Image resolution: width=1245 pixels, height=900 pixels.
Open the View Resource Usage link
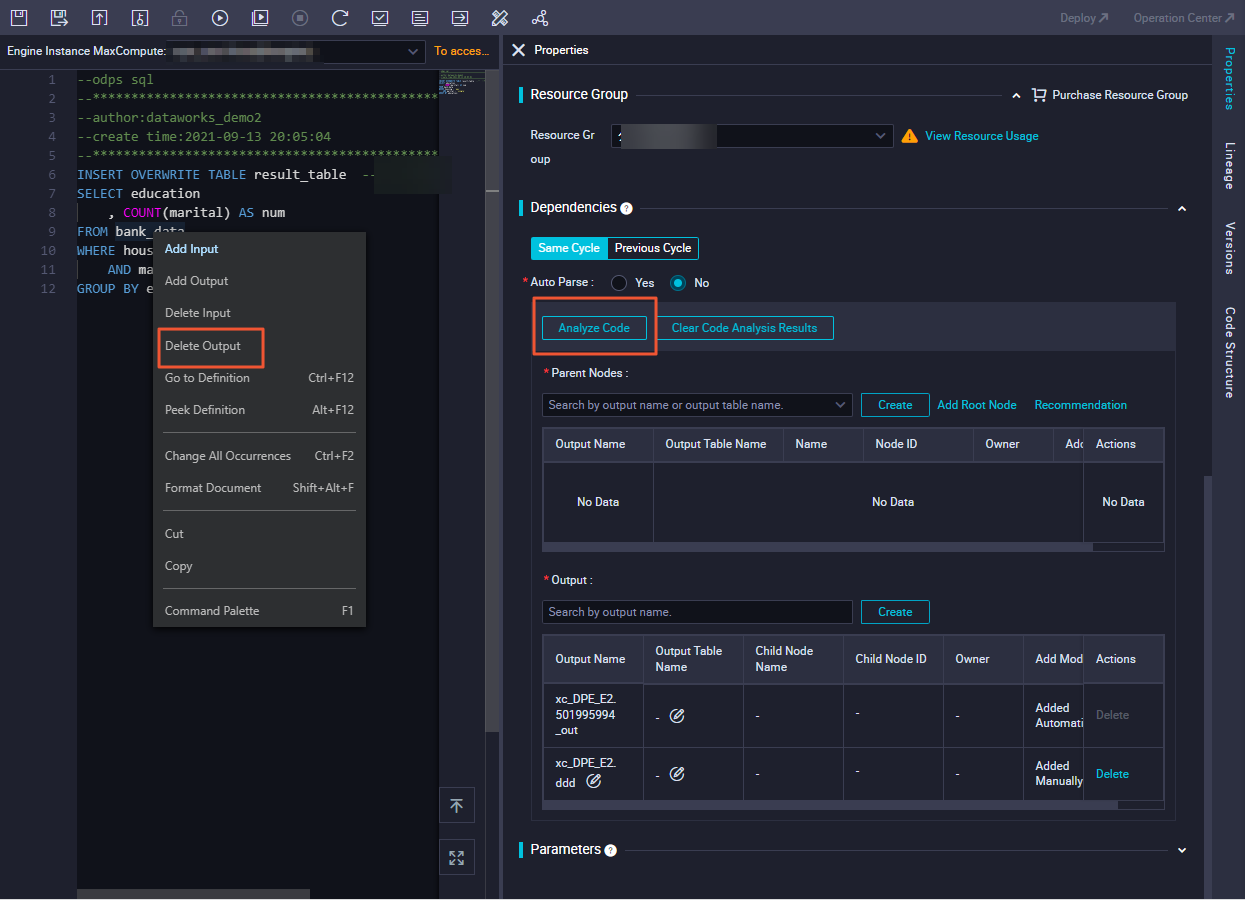pos(981,136)
